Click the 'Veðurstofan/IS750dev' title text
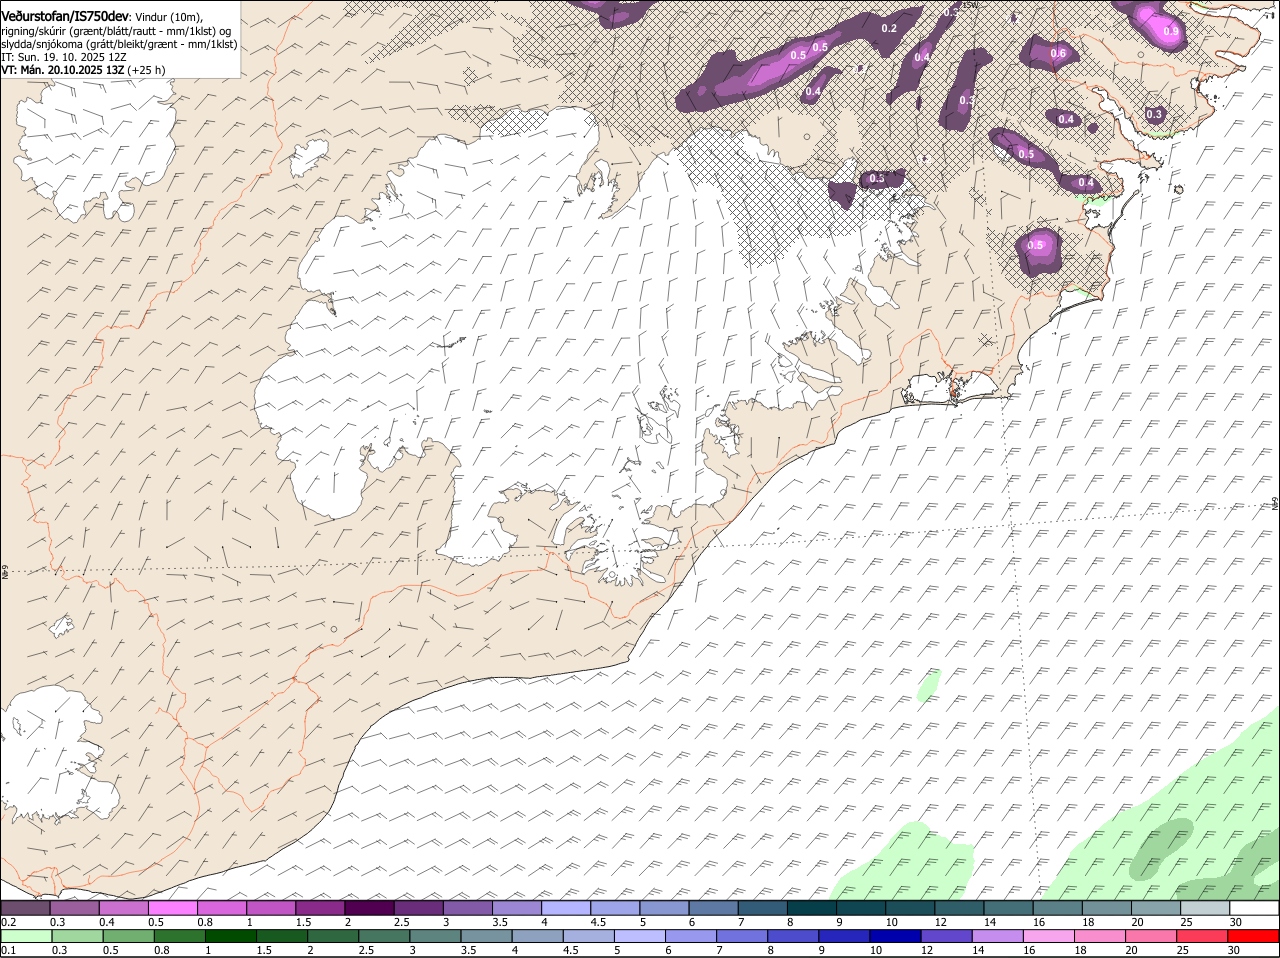Viewport: 1280px width, 958px height. coord(65,17)
